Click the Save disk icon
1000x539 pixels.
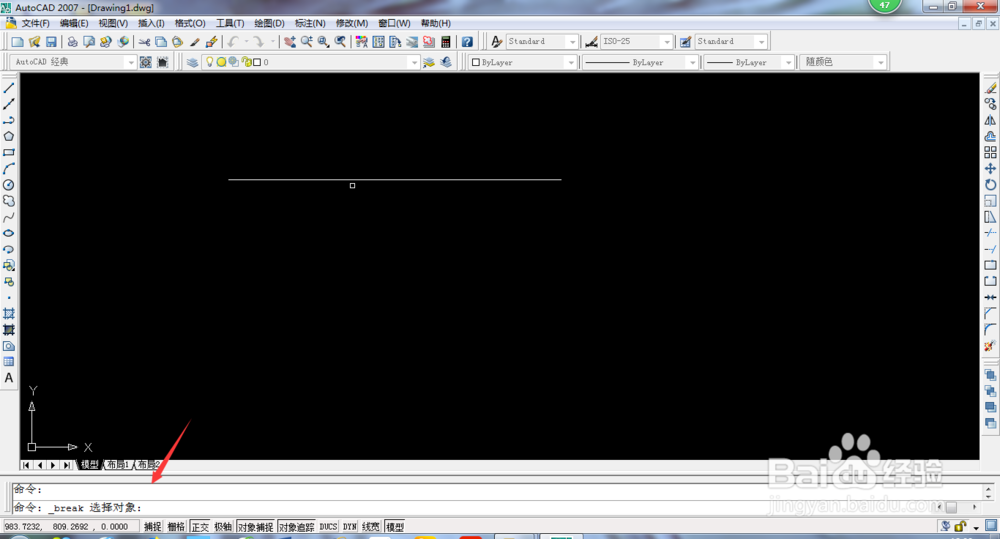click(51, 41)
